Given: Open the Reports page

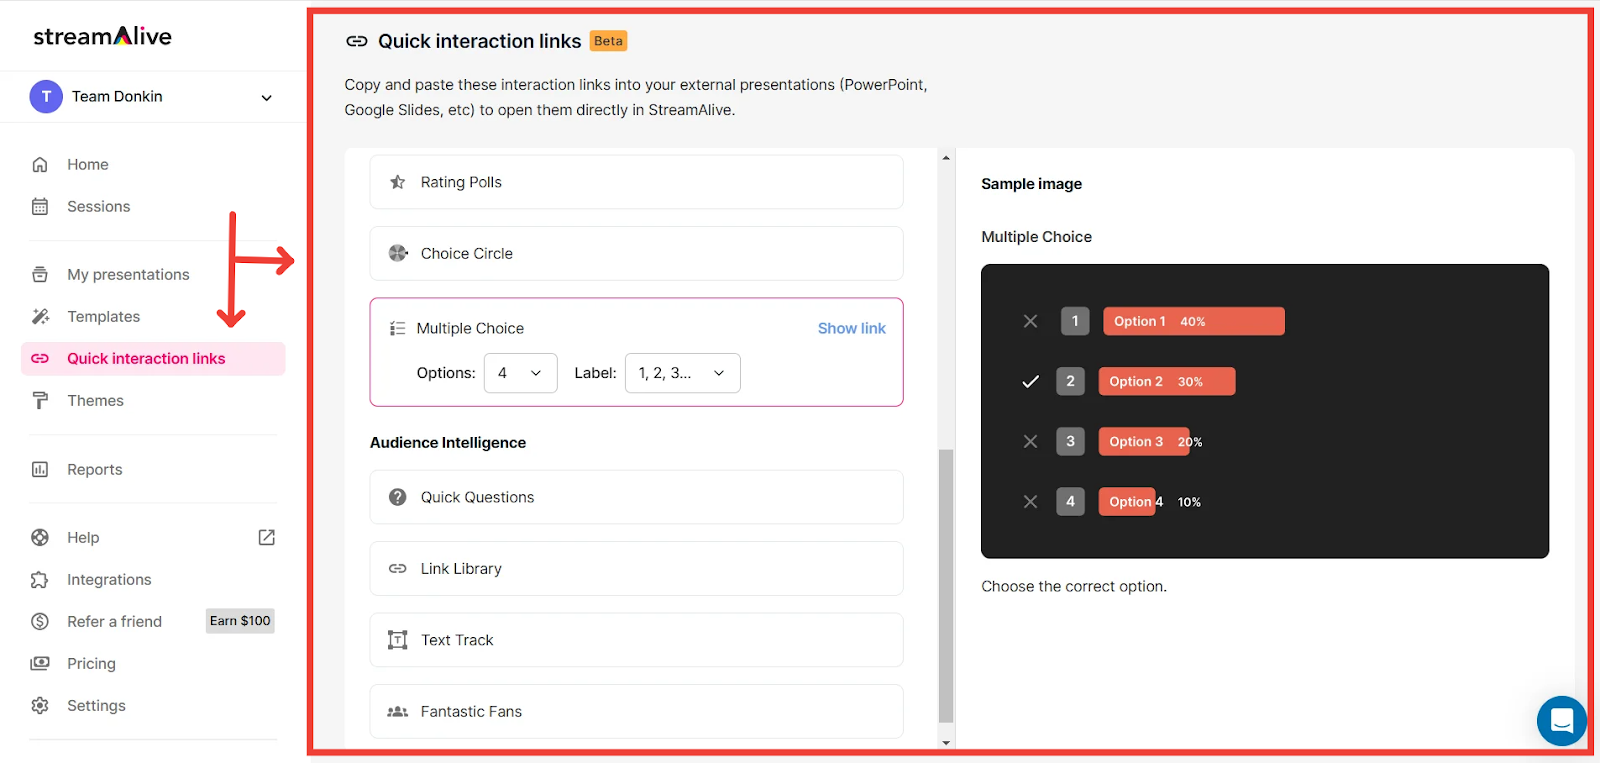Looking at the screenshot, I should pyautogui.click(x=95, y=470).
